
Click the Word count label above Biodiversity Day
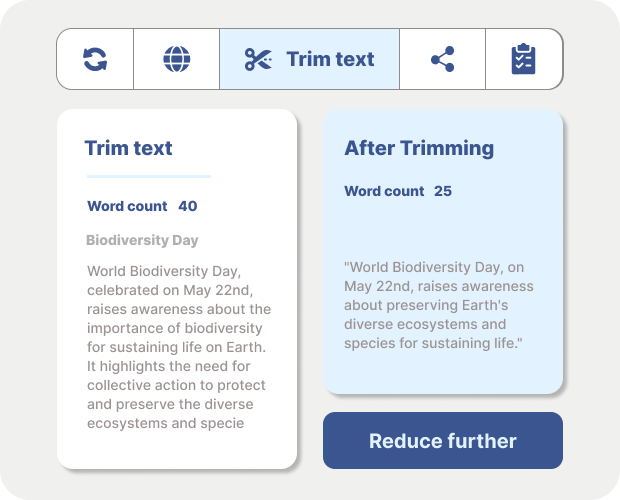[127, 206]
